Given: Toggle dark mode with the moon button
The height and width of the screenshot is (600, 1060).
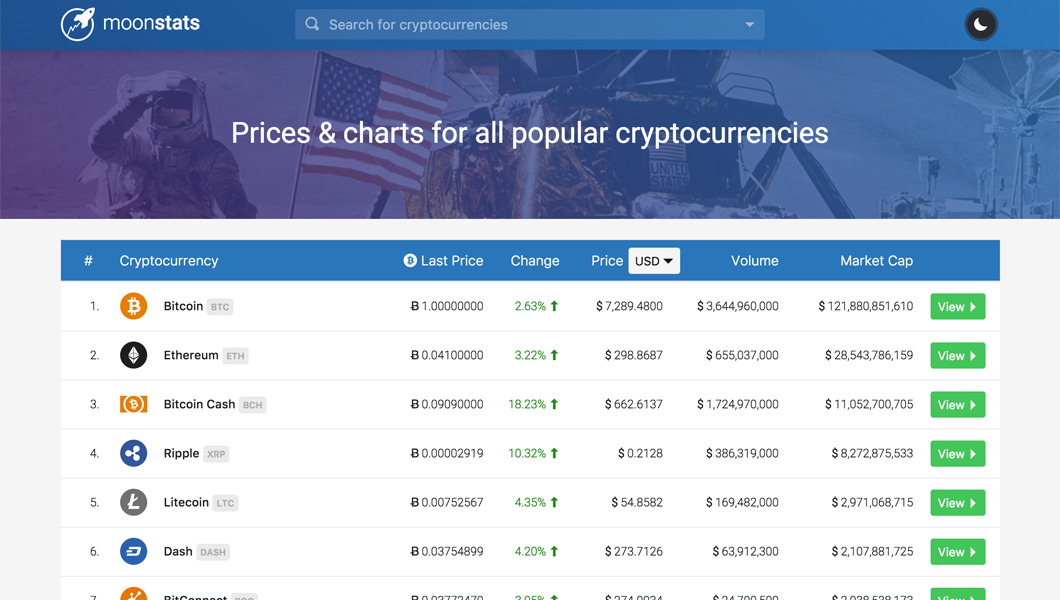Looking at the screenshot, I should 980,25.
